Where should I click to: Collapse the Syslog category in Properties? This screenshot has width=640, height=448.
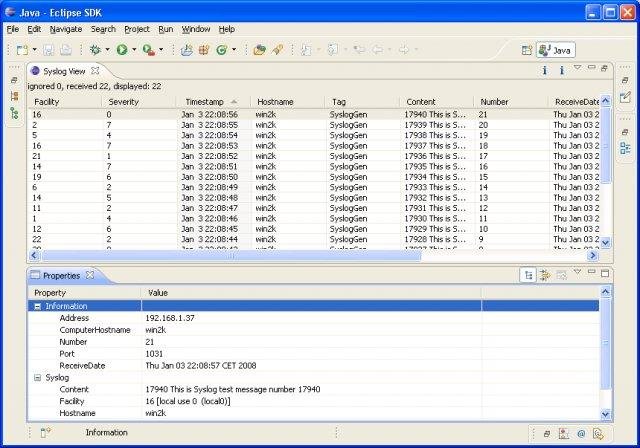[37, 378]
